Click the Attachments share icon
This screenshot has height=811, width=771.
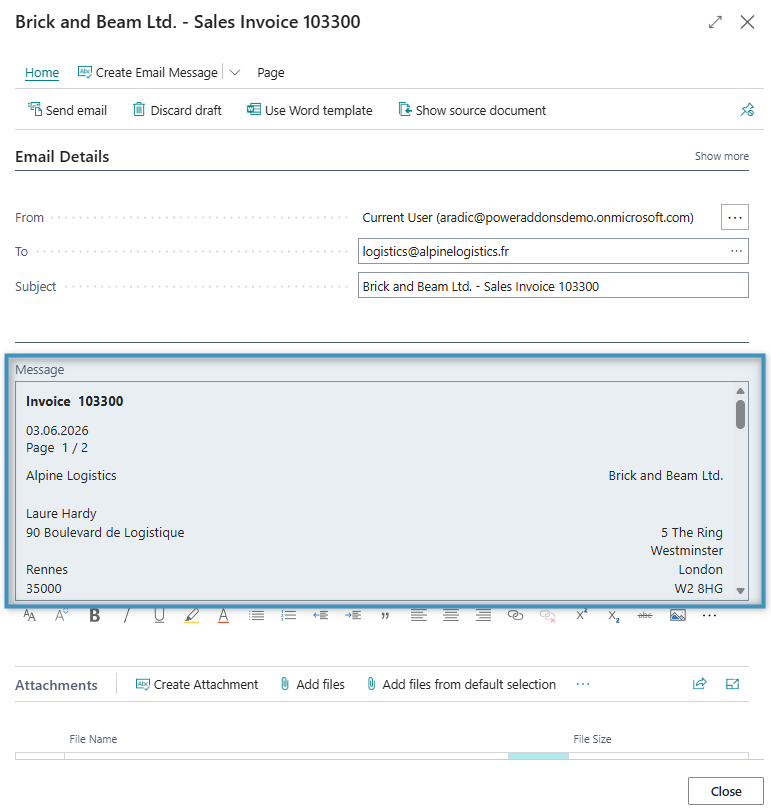click(700, 684)
